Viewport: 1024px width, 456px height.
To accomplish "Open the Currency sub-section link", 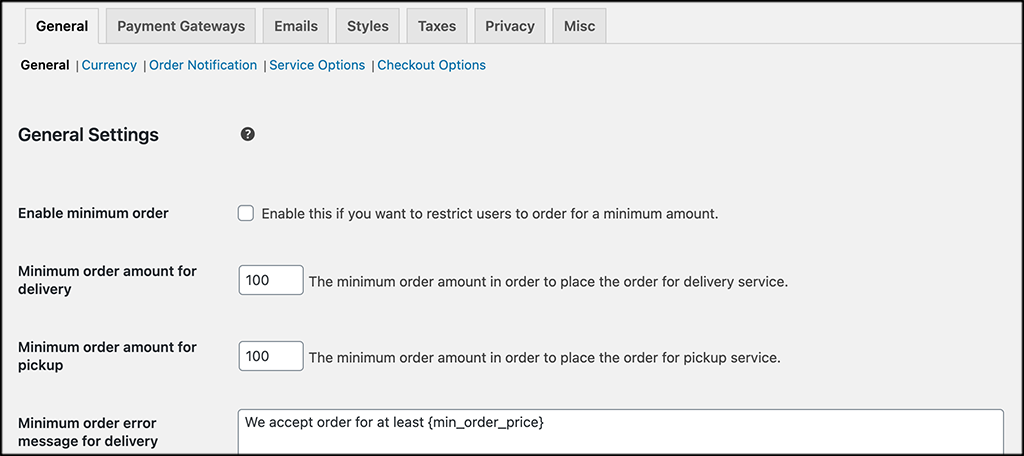I will (x=109, y=65).
